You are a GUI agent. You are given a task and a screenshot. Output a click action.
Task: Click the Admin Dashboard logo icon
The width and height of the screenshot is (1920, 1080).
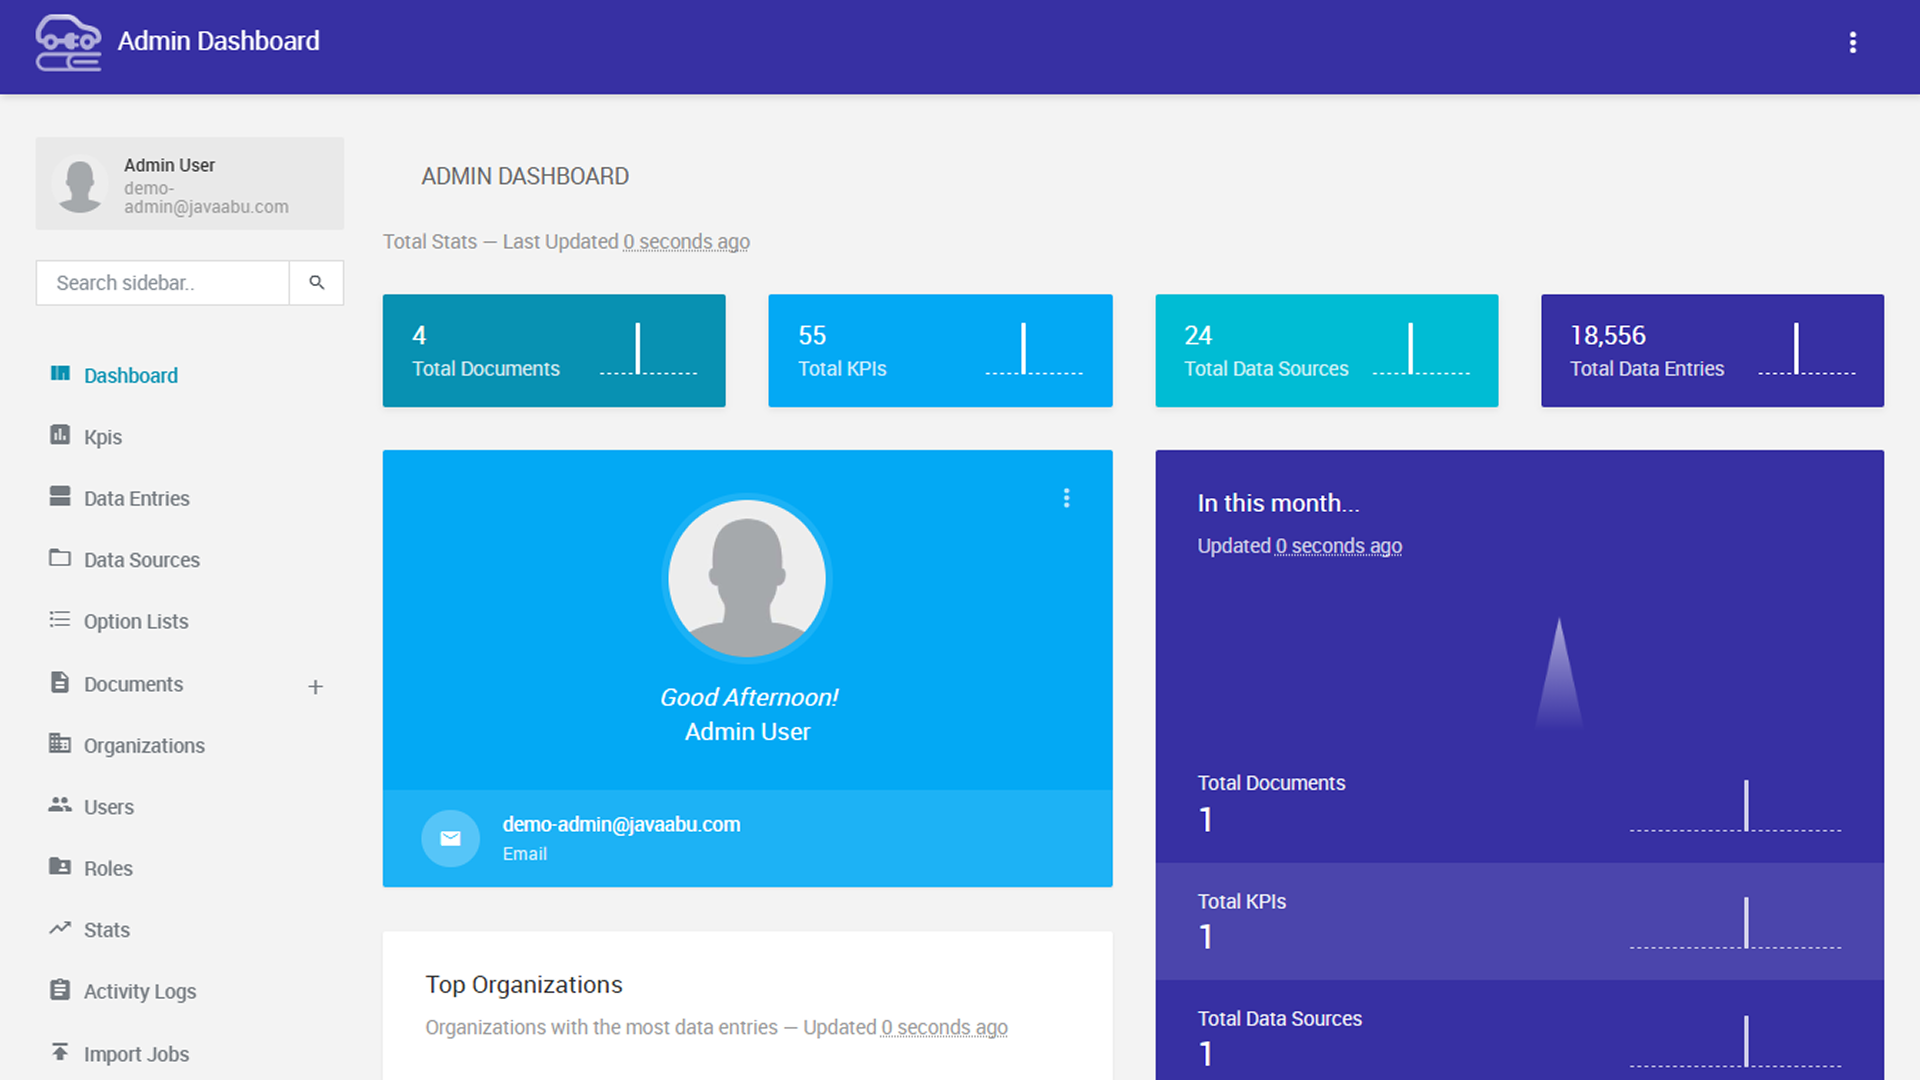click(68, 42)
